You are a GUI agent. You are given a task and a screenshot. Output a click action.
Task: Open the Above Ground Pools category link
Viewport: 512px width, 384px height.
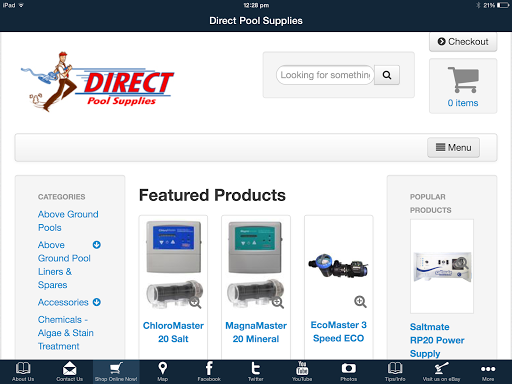pyautogui.click(x=68, y=221)
